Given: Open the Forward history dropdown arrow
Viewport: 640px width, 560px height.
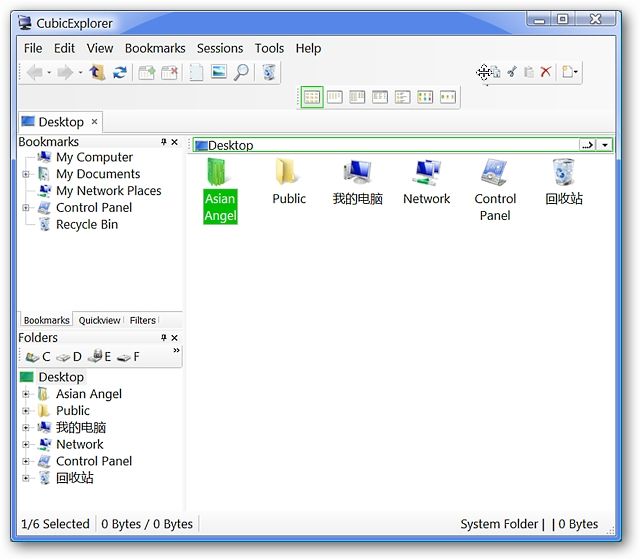Looking at the screenshot, I should (x=80, y=73).
